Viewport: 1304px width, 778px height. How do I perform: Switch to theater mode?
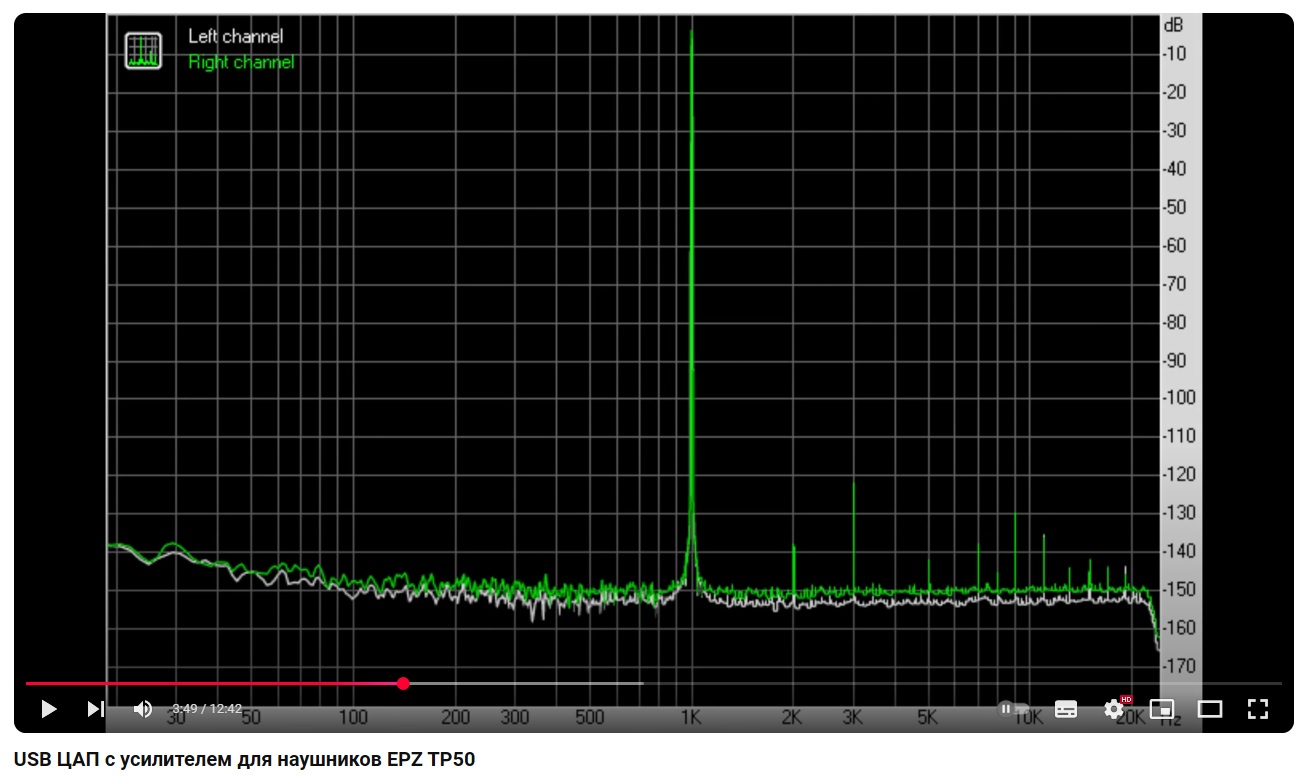tap(1210, 709)
